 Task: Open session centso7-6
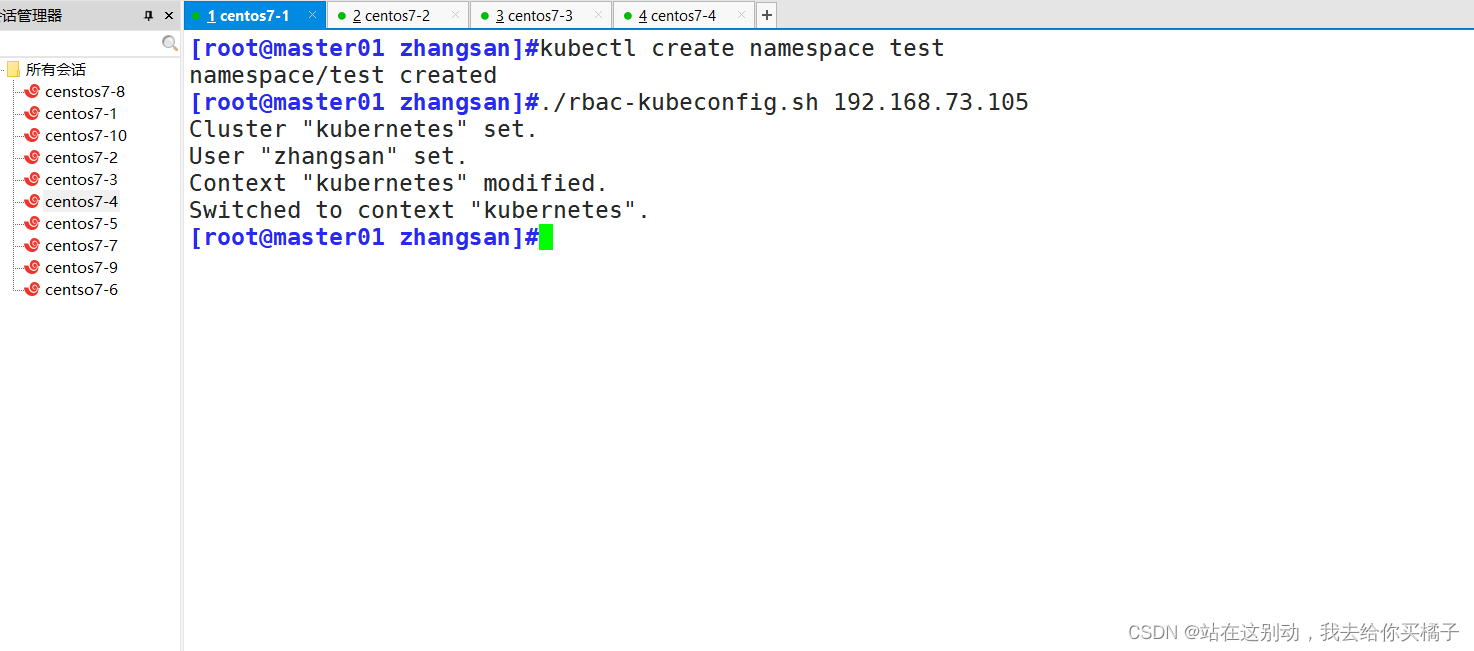point(81,290)
